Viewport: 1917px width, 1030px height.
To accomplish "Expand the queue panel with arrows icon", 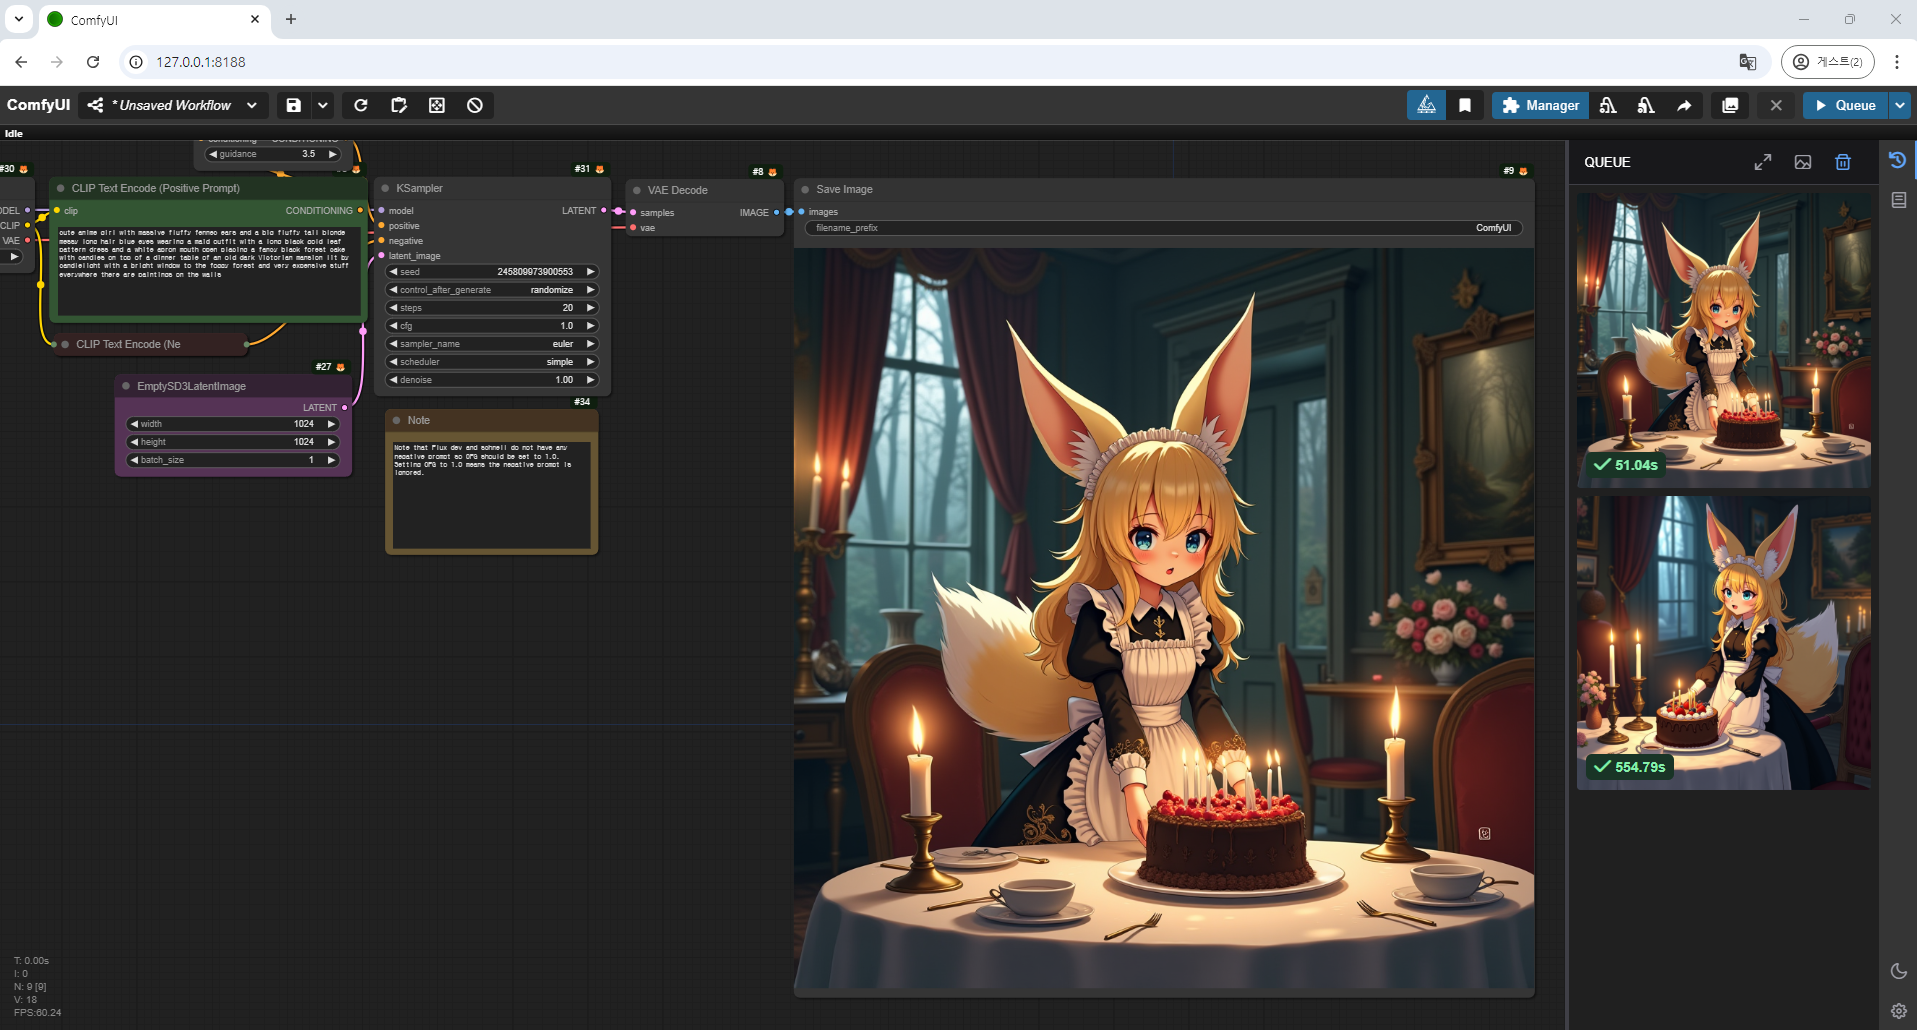I will point(1763,162).
